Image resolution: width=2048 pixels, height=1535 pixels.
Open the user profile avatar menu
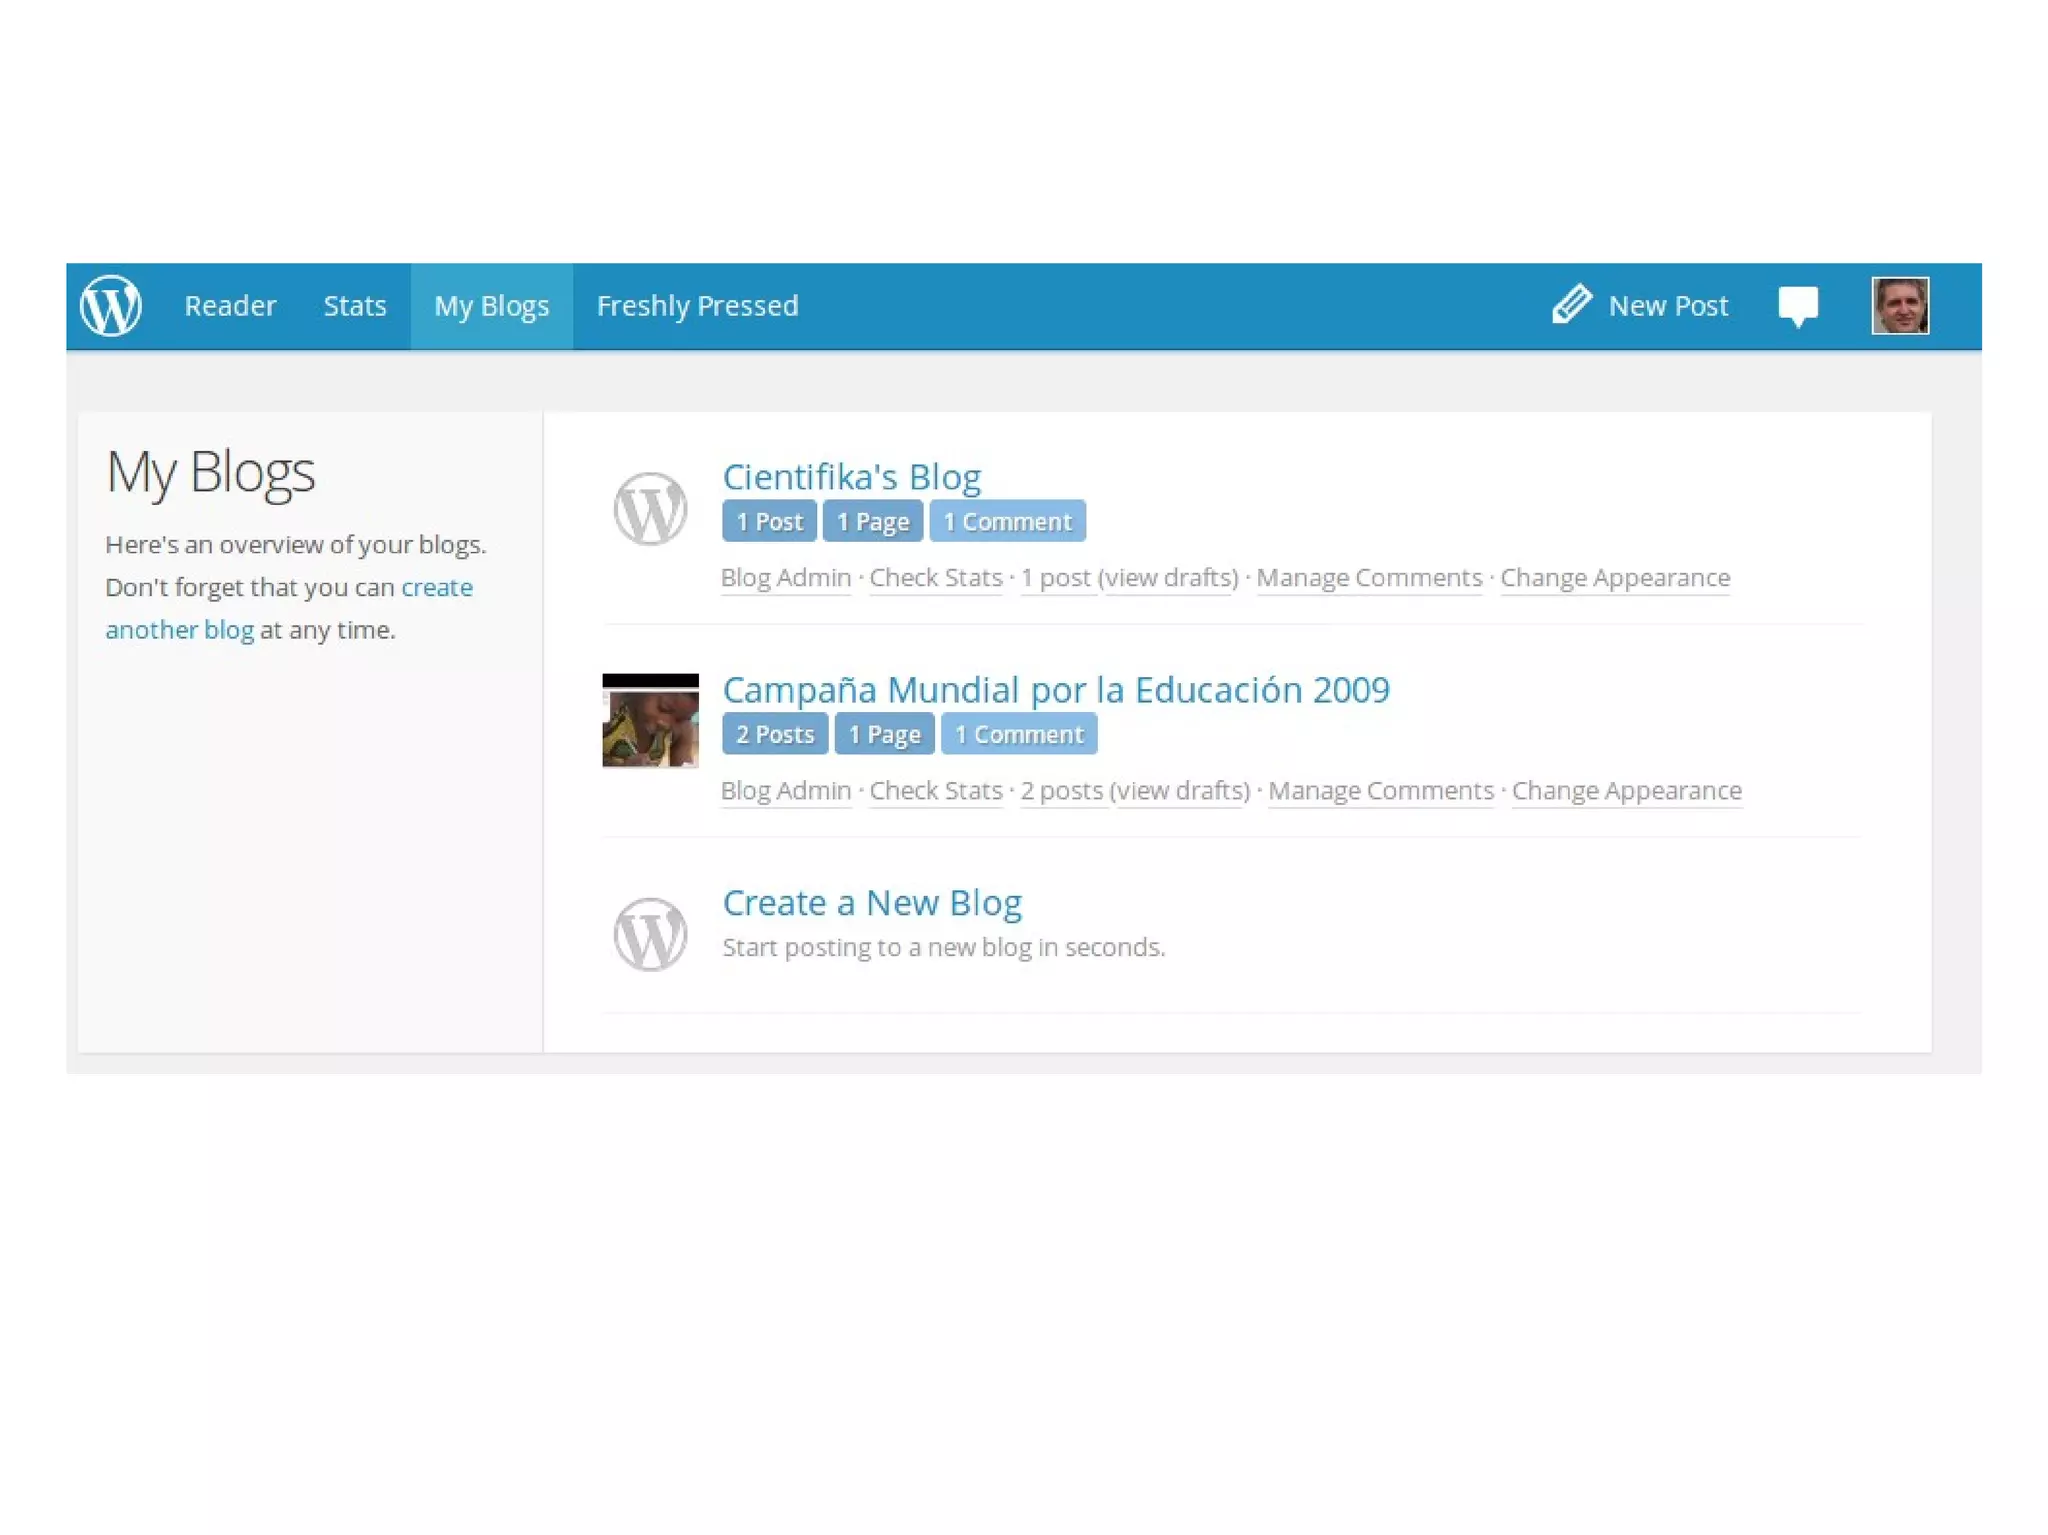click(1899, 305)
